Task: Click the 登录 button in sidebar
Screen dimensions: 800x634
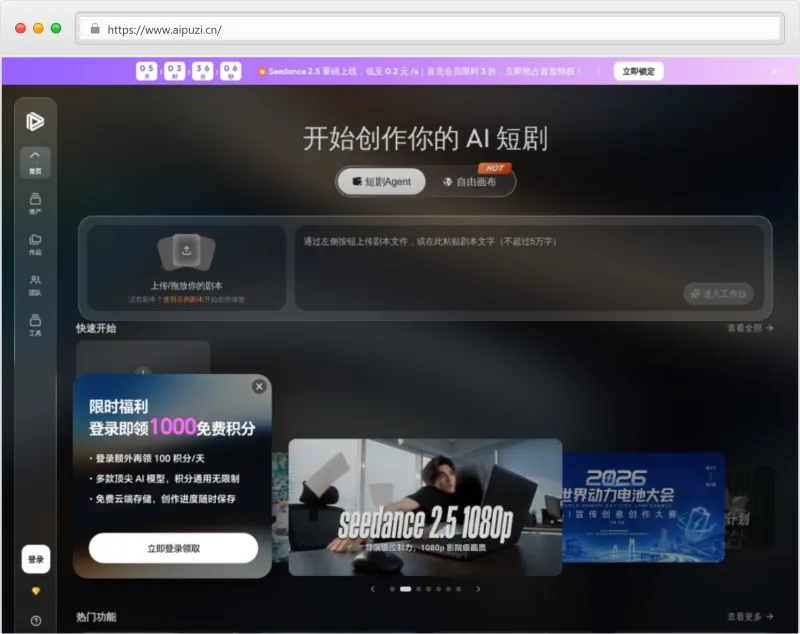Action: (36, 559)
